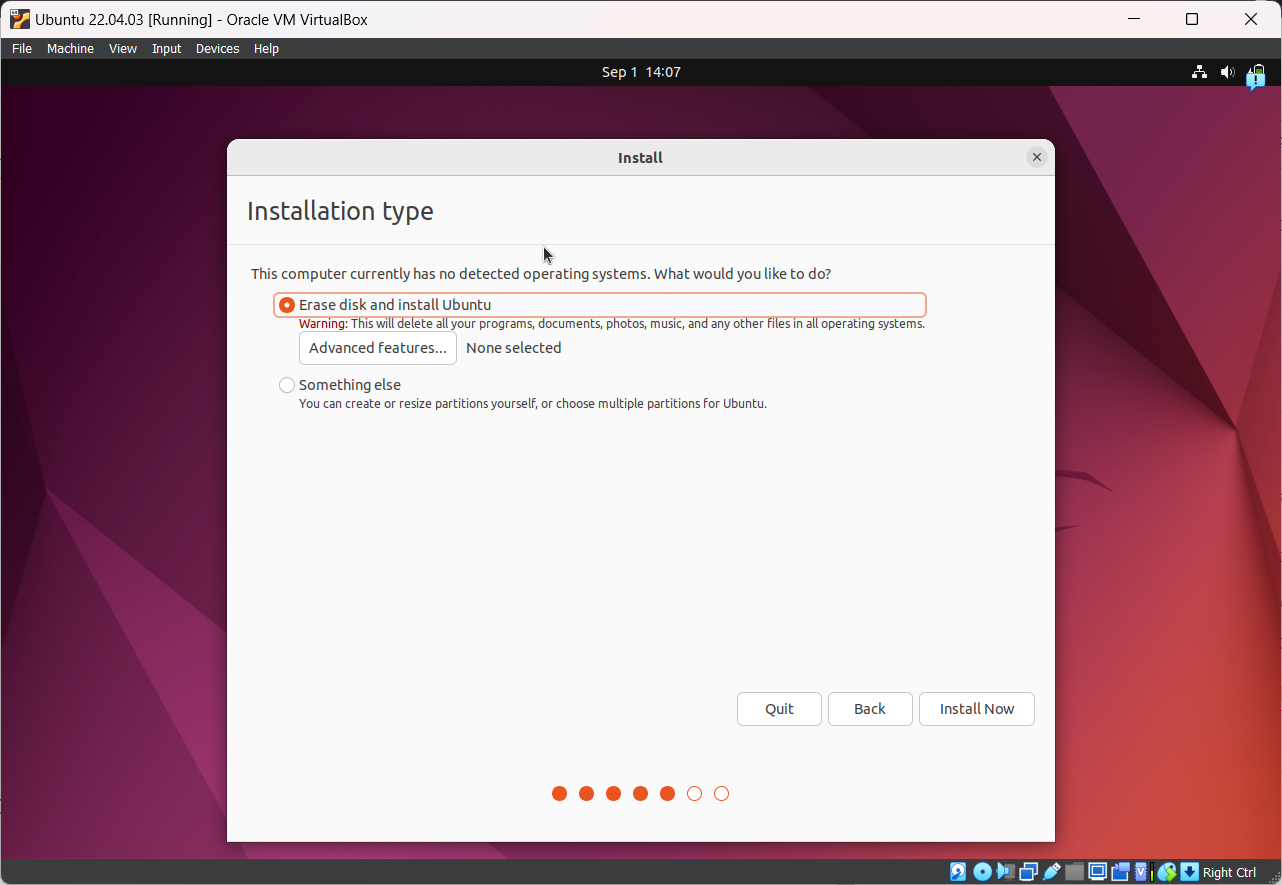Open the Input menu

click(x=167, y=48)
